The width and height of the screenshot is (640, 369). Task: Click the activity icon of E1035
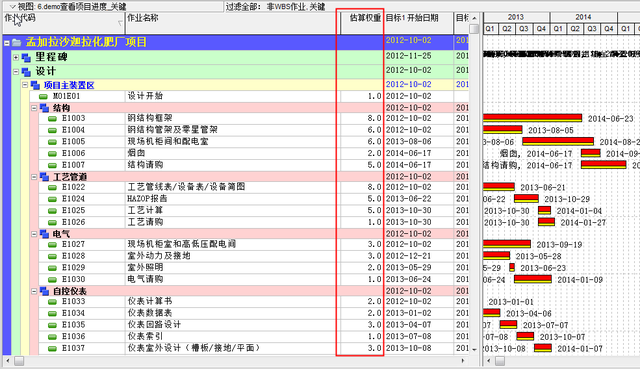point(52,325)
